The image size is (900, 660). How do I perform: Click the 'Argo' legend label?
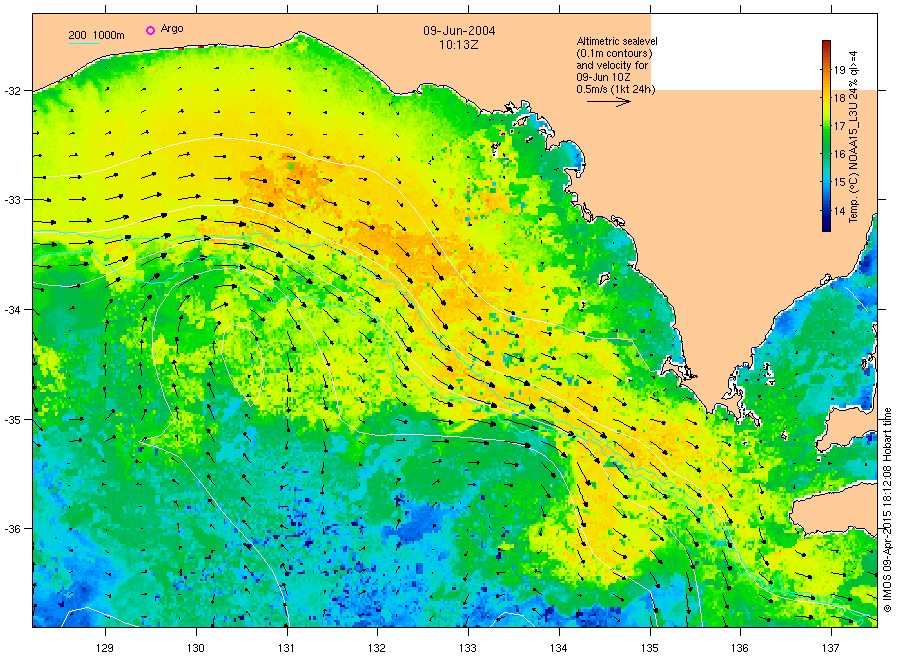172,29
